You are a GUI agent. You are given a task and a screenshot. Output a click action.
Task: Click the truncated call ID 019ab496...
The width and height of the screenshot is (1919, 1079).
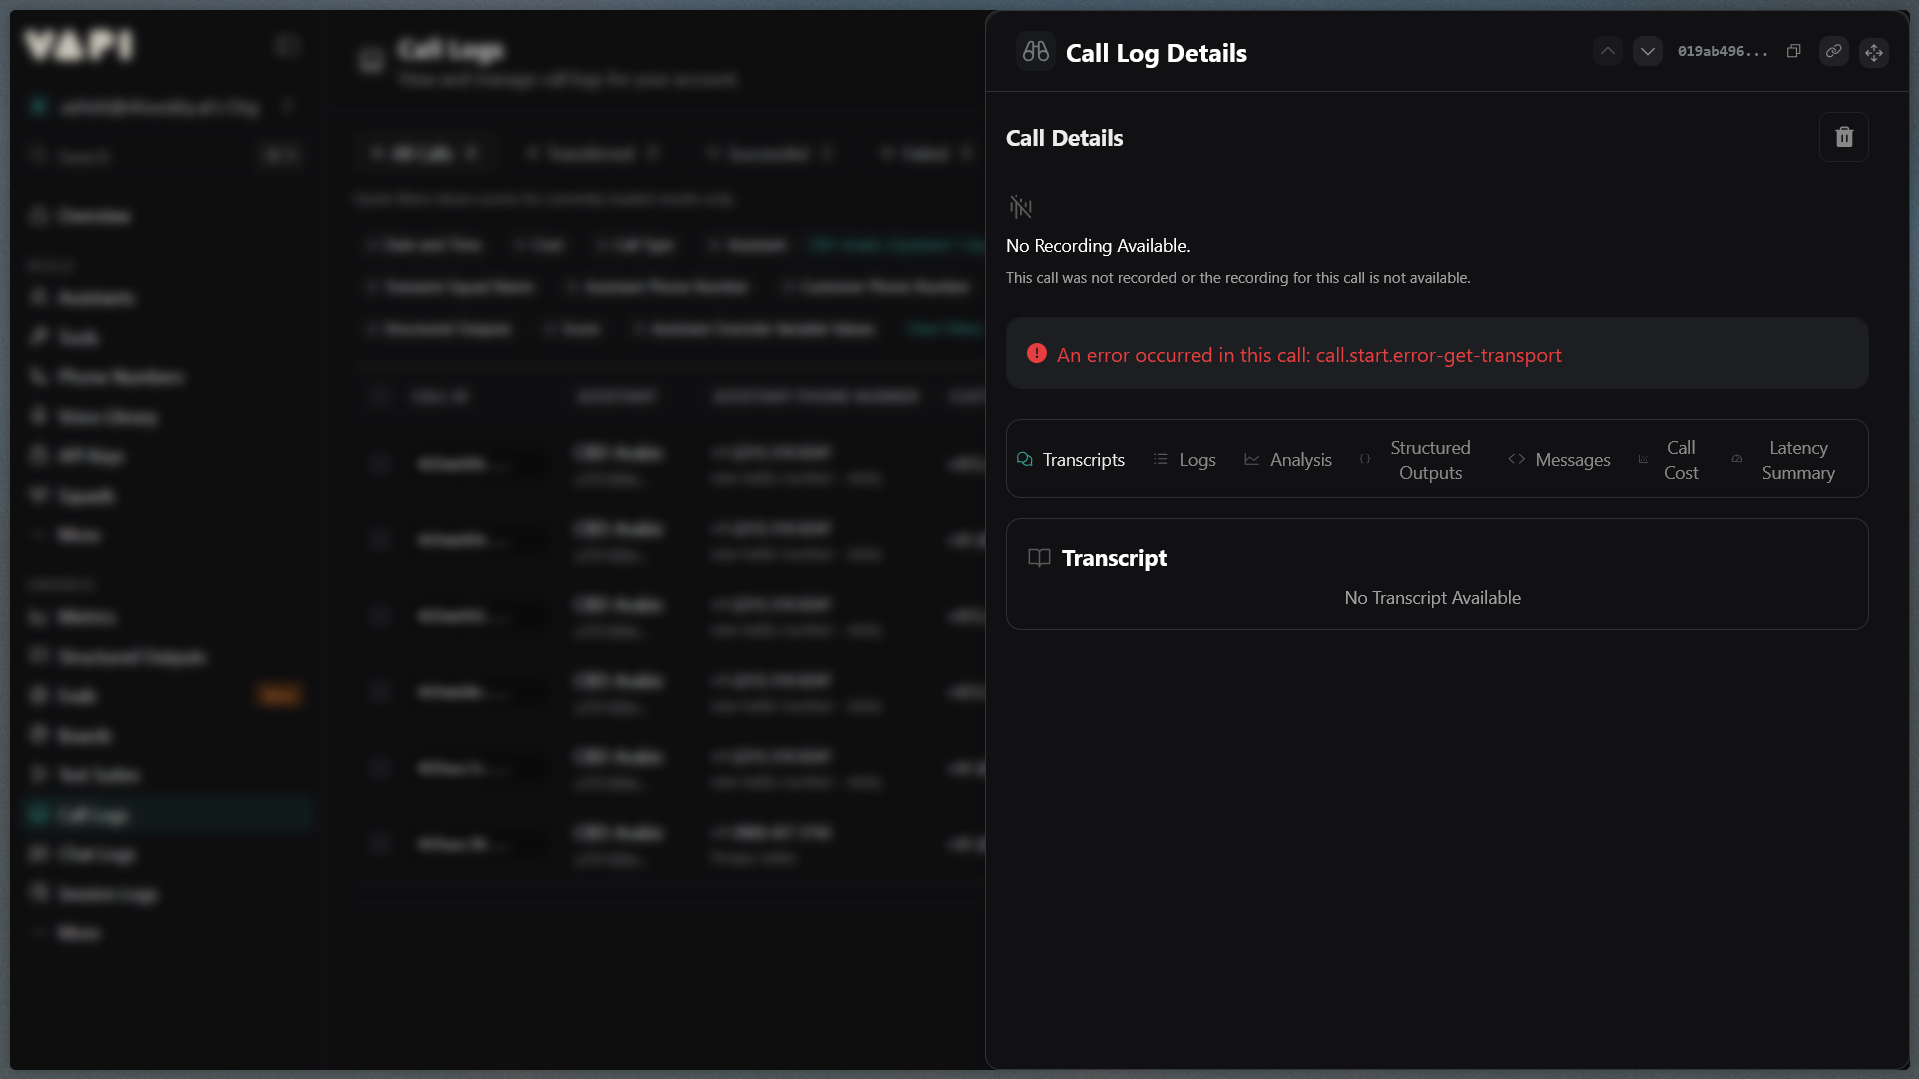point(1722,51)
